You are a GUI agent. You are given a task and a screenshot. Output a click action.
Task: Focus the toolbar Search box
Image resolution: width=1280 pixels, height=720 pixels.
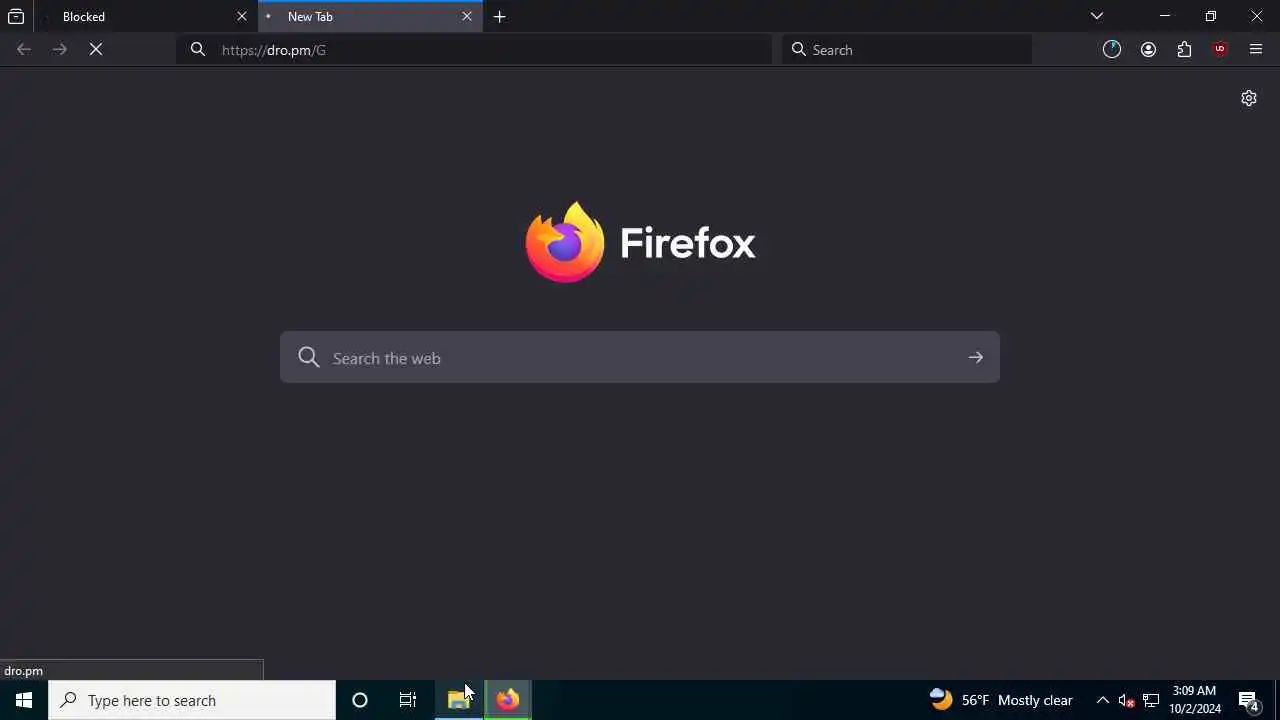[x=907, y=49]
